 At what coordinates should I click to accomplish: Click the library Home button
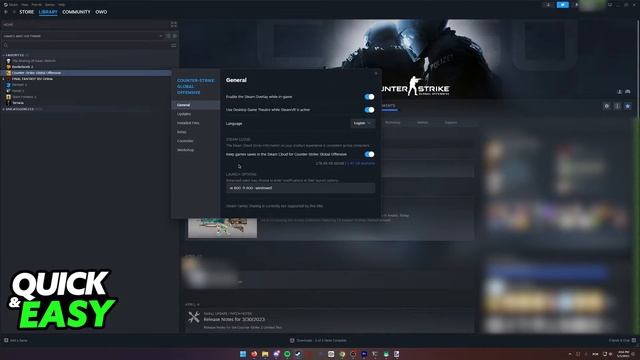[x=84, y=24]
